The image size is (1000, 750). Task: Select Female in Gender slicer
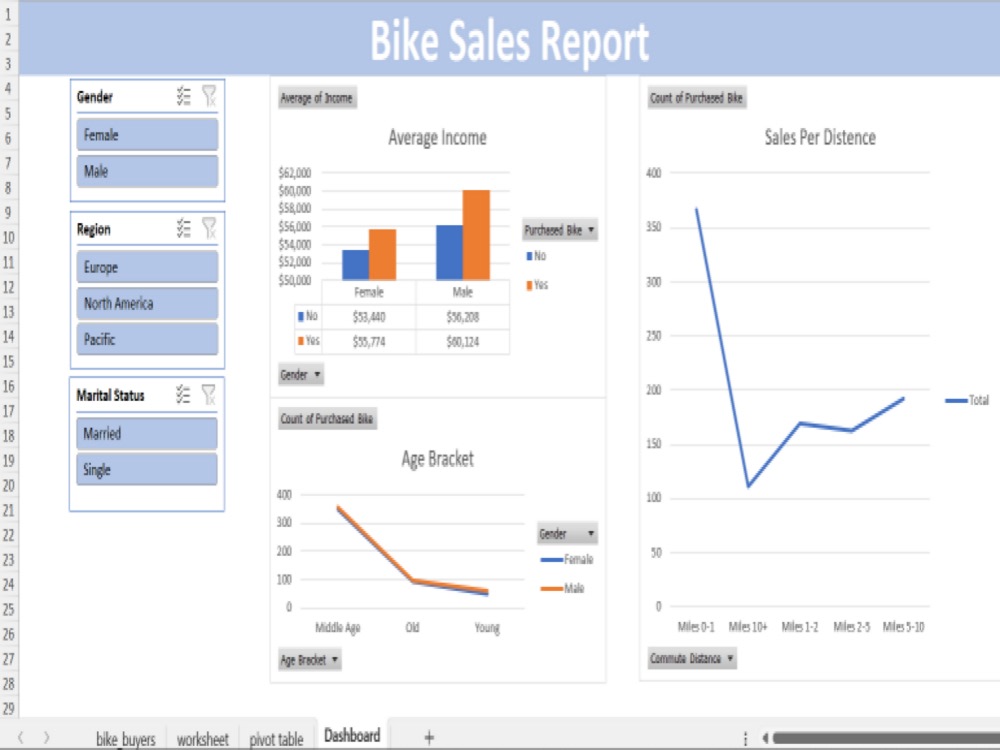[147, 135]
